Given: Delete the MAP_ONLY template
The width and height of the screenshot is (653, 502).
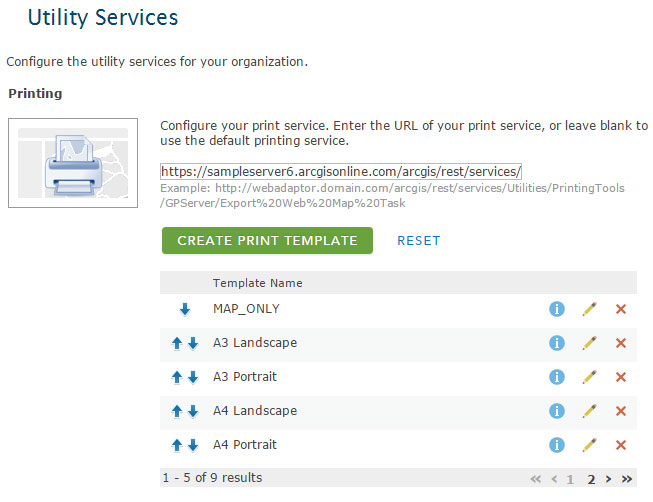Looking at the screenshot, I should [x=621, y=310].
